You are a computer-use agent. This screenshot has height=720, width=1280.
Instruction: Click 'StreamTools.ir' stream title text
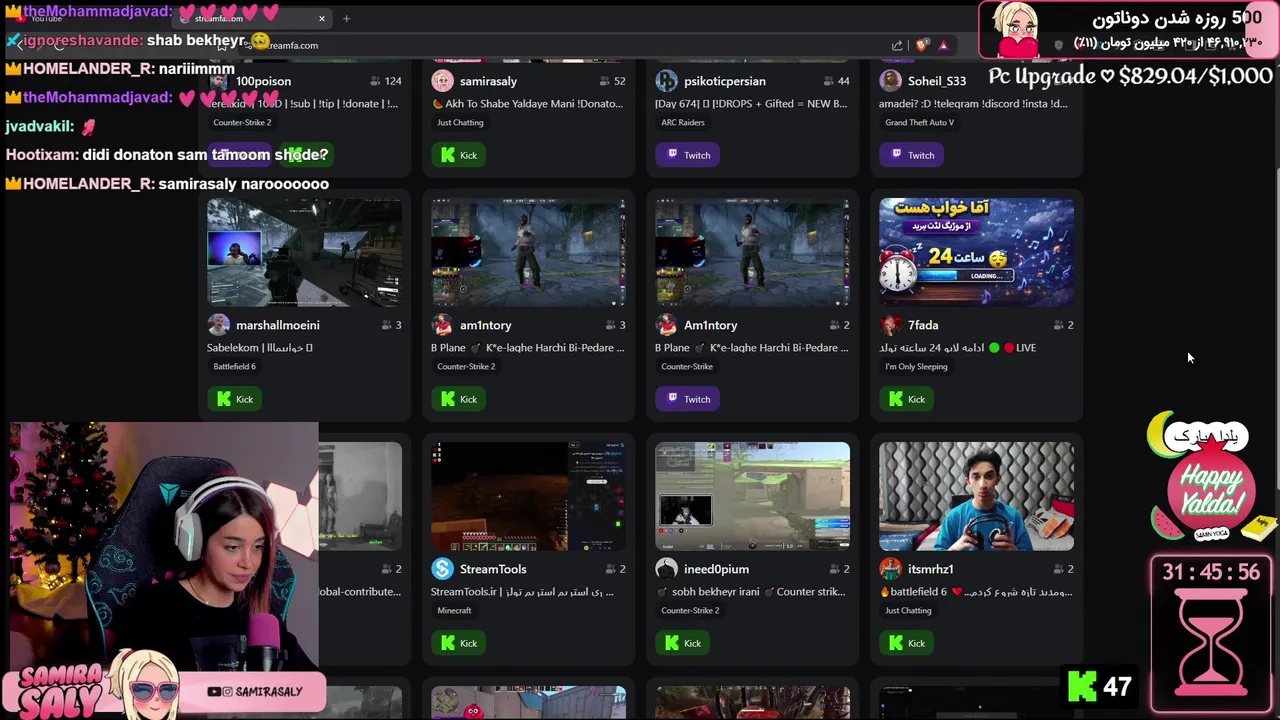[522, 592]
